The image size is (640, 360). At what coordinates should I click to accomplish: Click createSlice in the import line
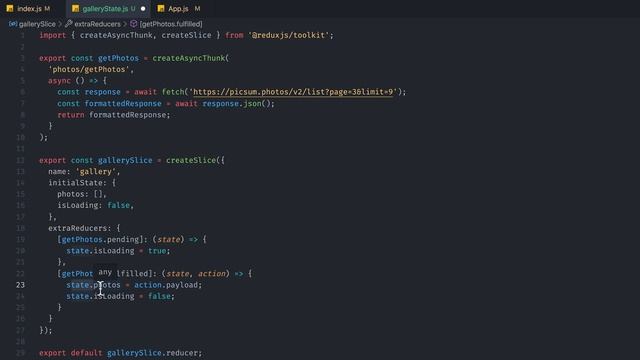tap(187, 36)
